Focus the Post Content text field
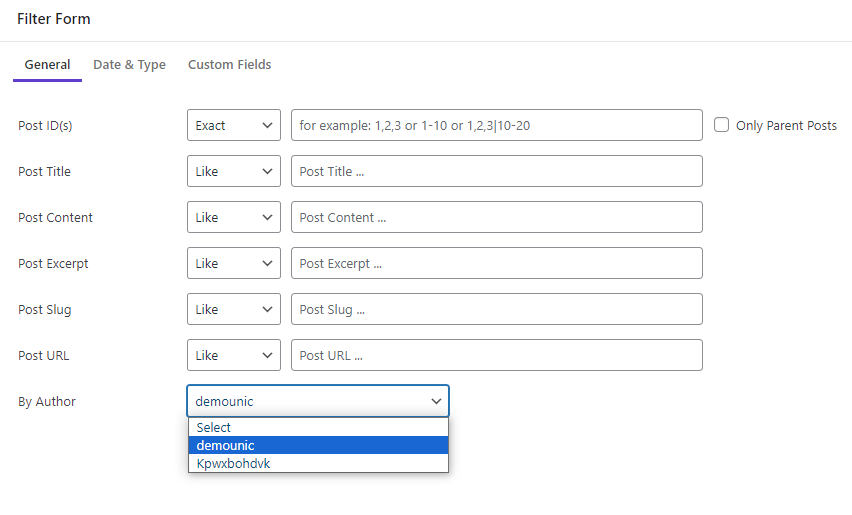The width and height of the screenshot is (852, 515). tap(497, 217)
